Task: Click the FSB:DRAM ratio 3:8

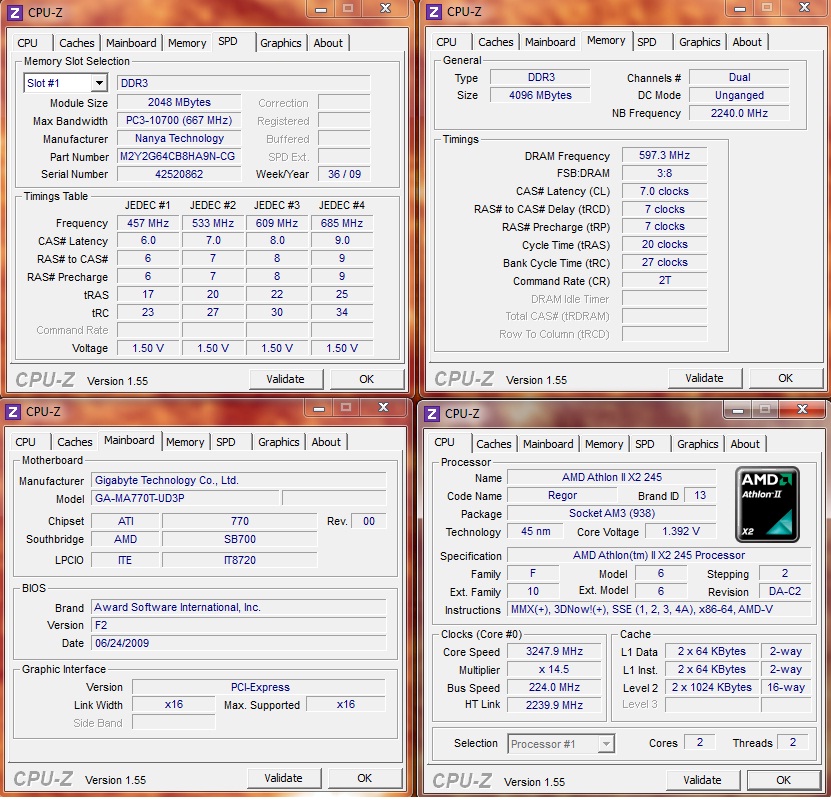Action: tap(665, 173)
